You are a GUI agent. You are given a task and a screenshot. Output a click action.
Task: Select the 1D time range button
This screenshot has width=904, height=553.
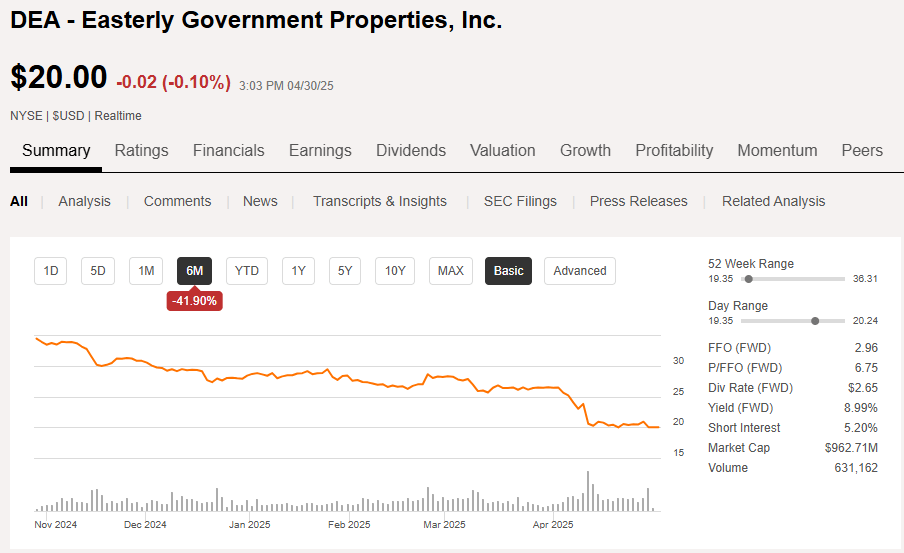51,271
